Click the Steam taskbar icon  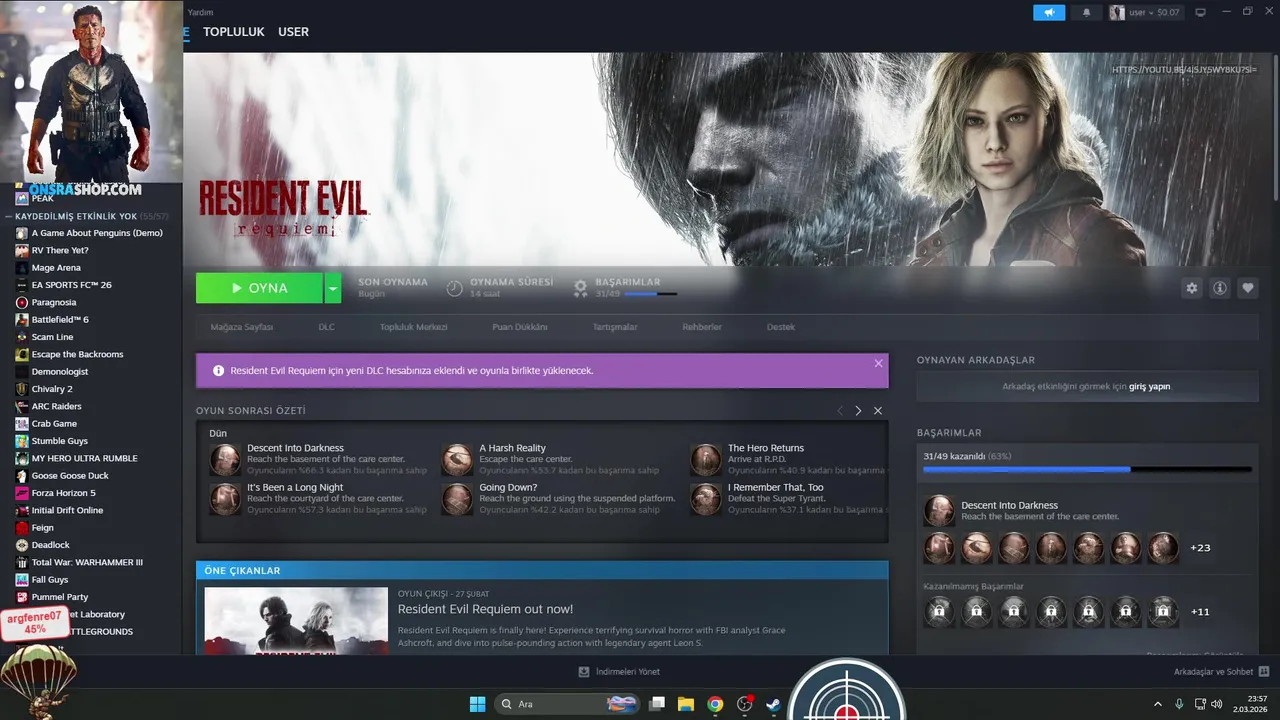pos(774,704)
